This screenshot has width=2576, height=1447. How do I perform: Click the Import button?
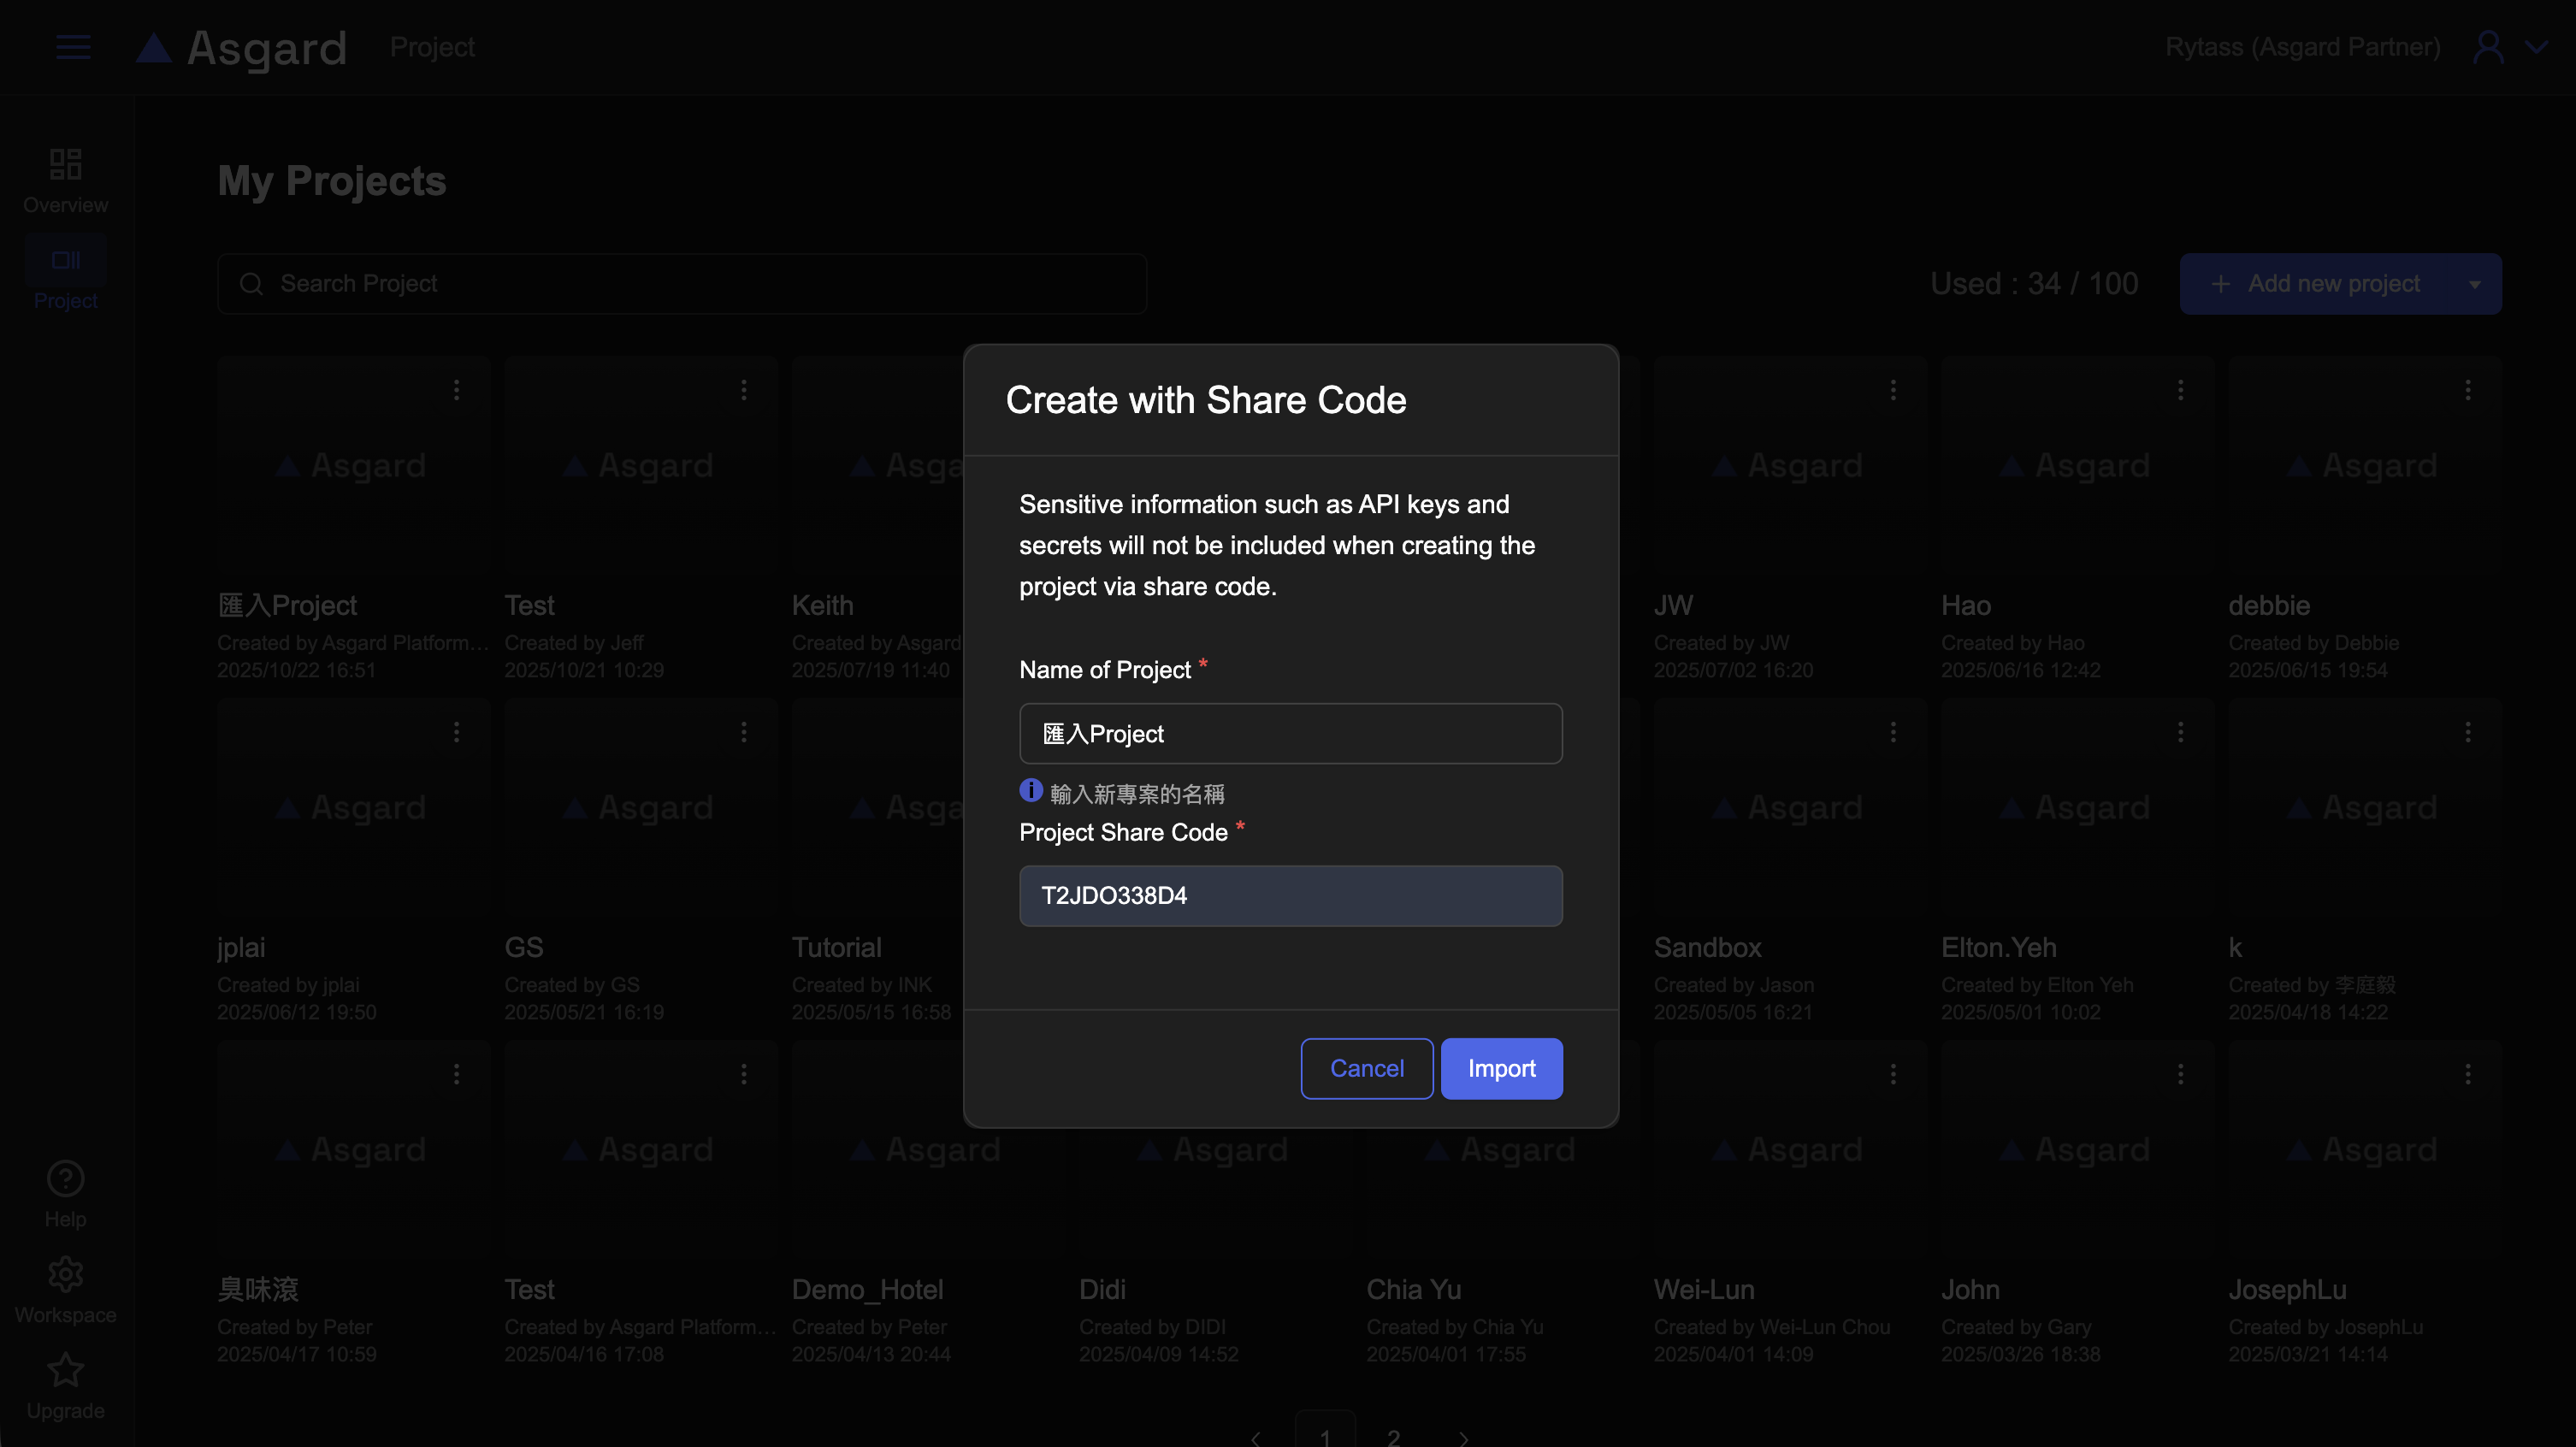(x=1501, y=1068)
